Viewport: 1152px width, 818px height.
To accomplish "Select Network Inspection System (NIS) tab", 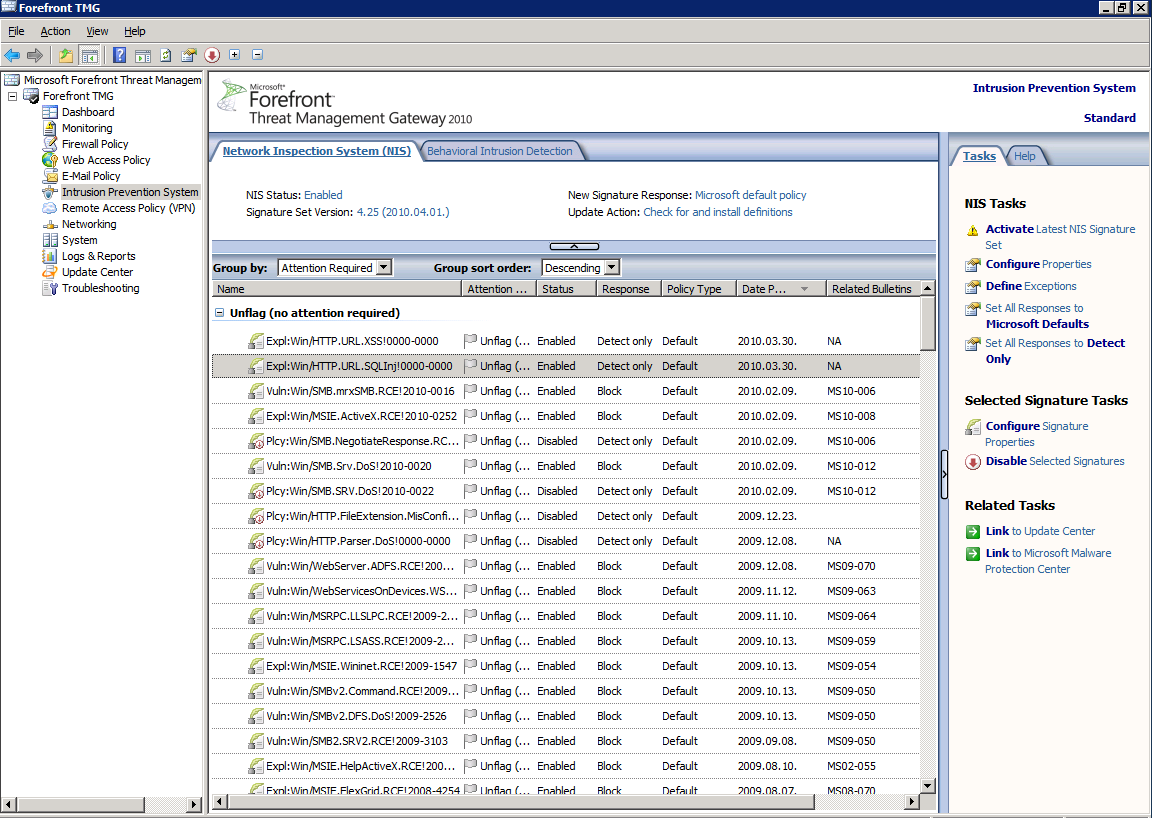I will [317, 151].
